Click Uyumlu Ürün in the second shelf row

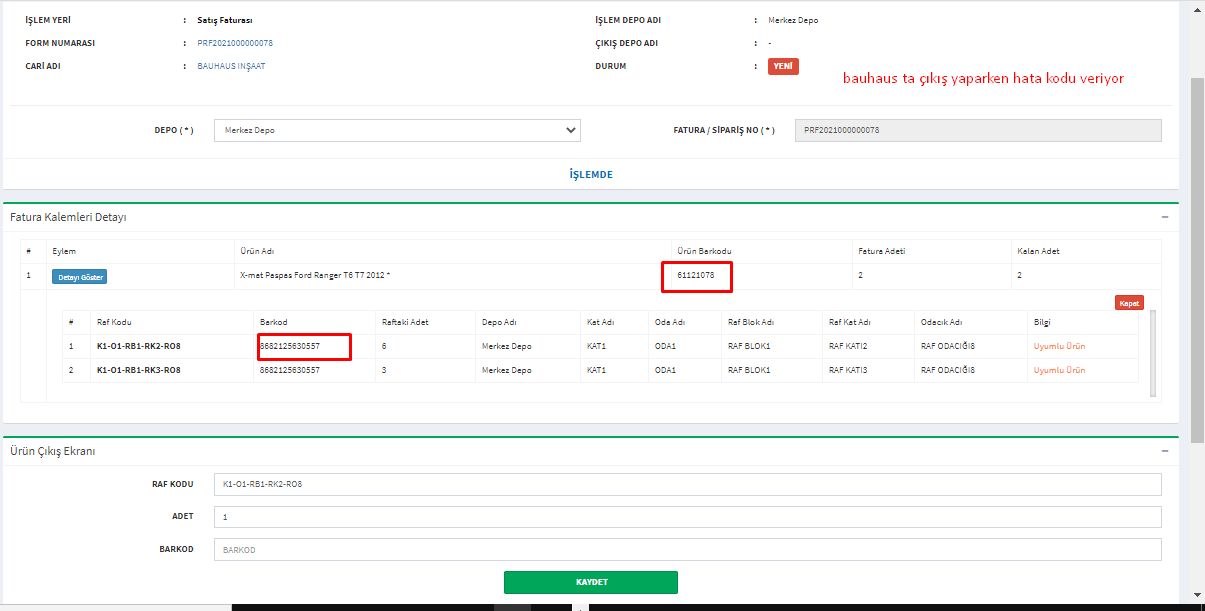tap(1059, 370)
